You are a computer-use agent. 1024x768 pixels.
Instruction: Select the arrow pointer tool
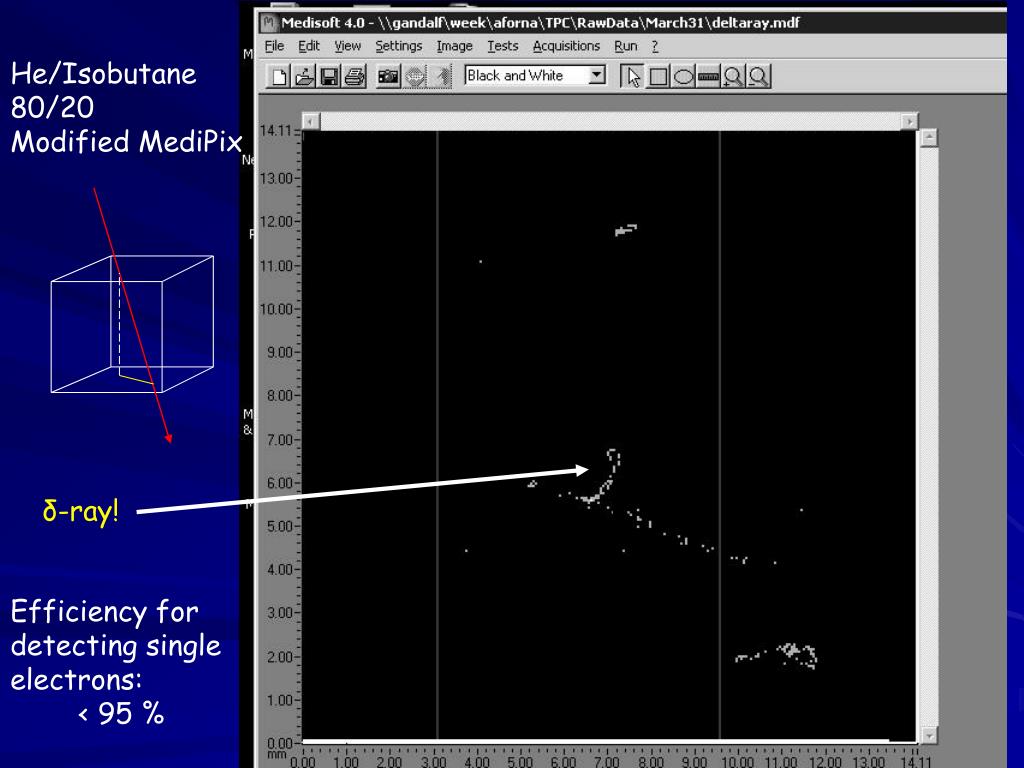click(632, 76)
